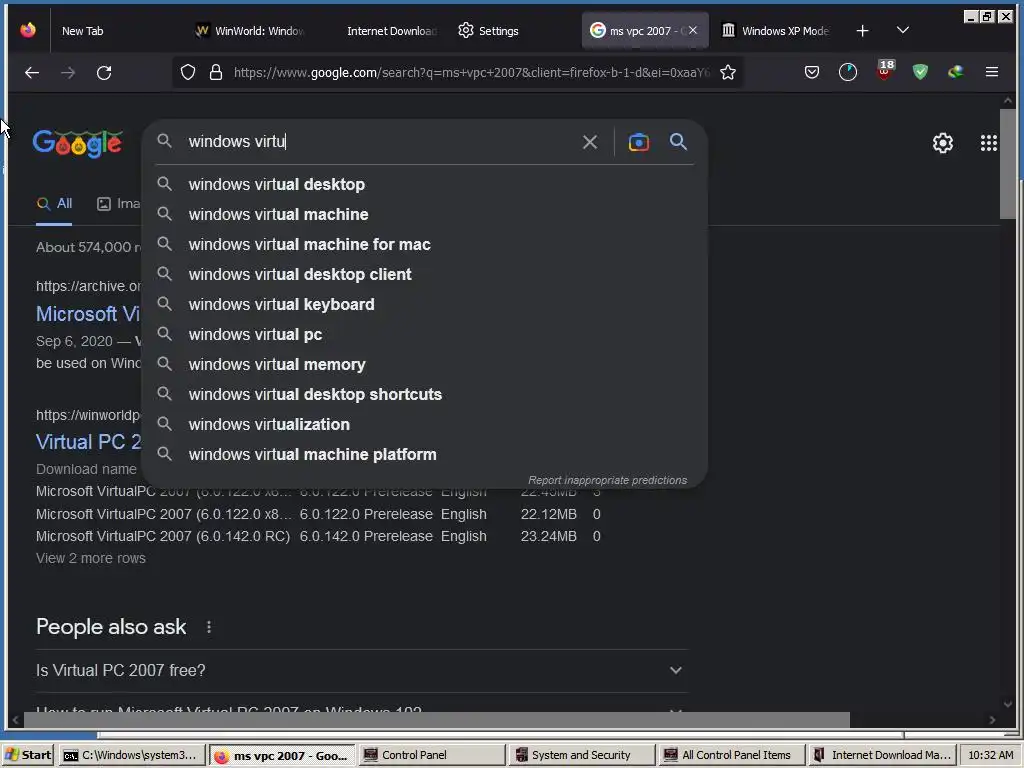1024x768 pixels.
Task: Click the address bar URL
Action: pyautogui.click(x=472, y=72)
